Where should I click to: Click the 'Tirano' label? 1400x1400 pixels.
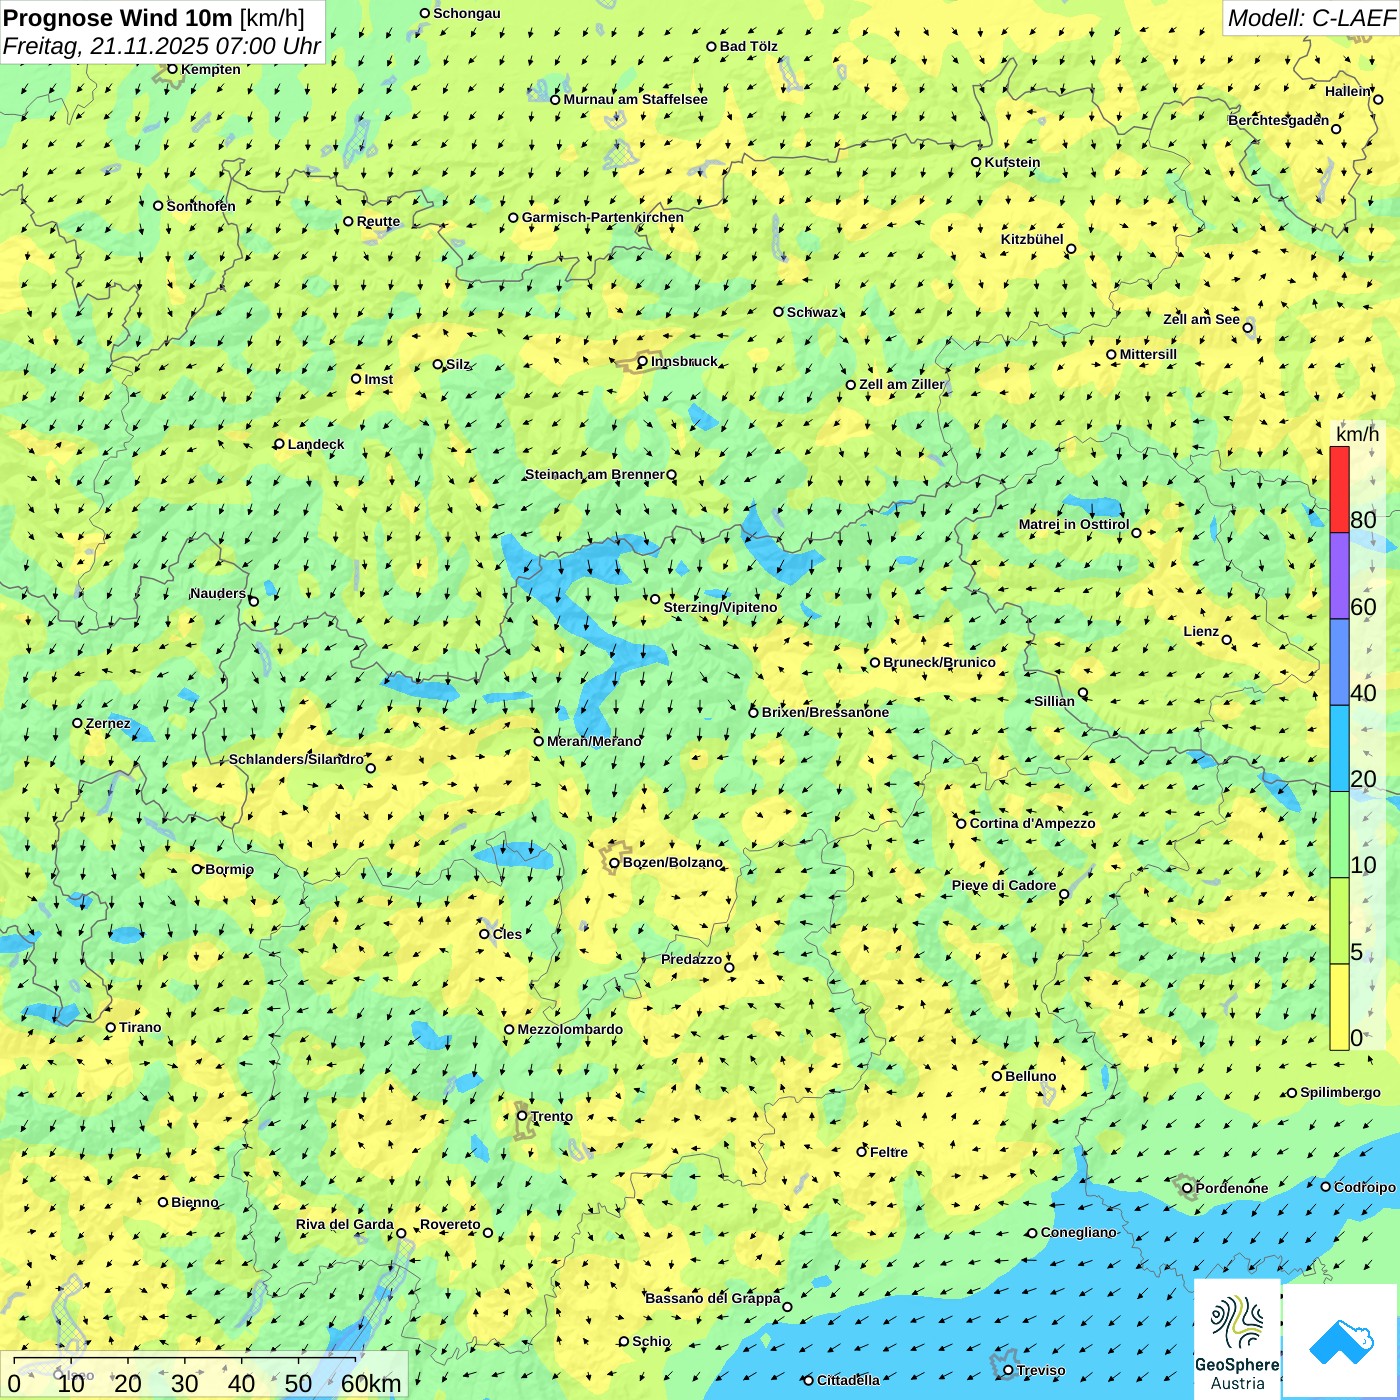coord(140,1027)
